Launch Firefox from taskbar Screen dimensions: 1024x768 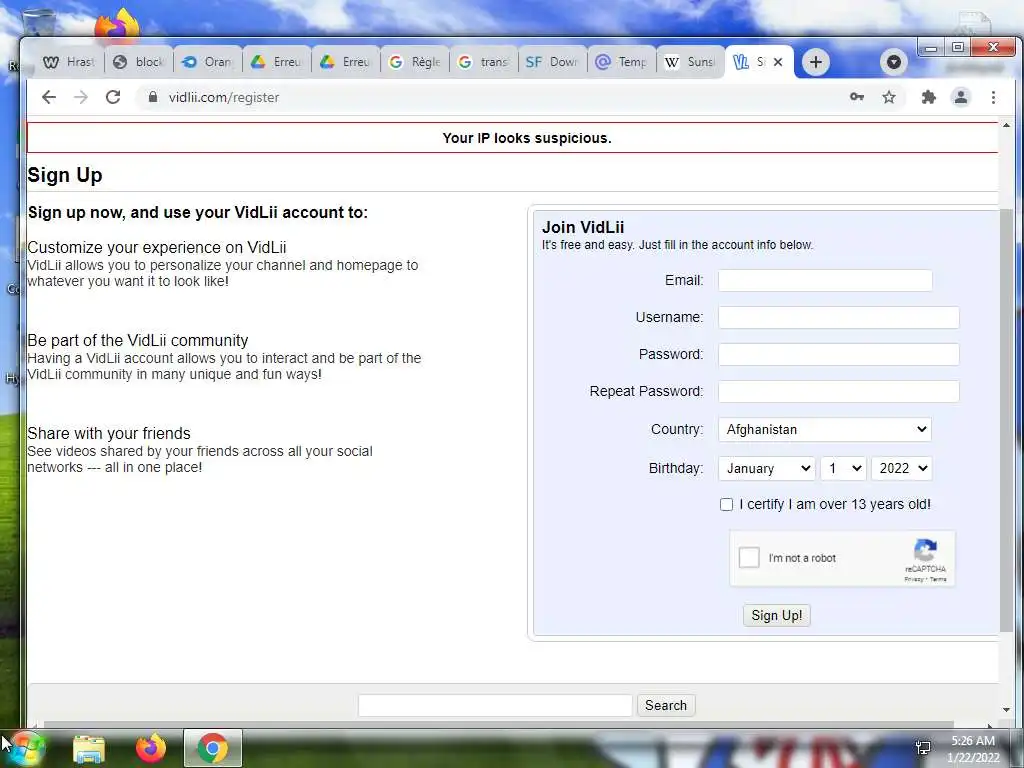click(x=151, y=748)
